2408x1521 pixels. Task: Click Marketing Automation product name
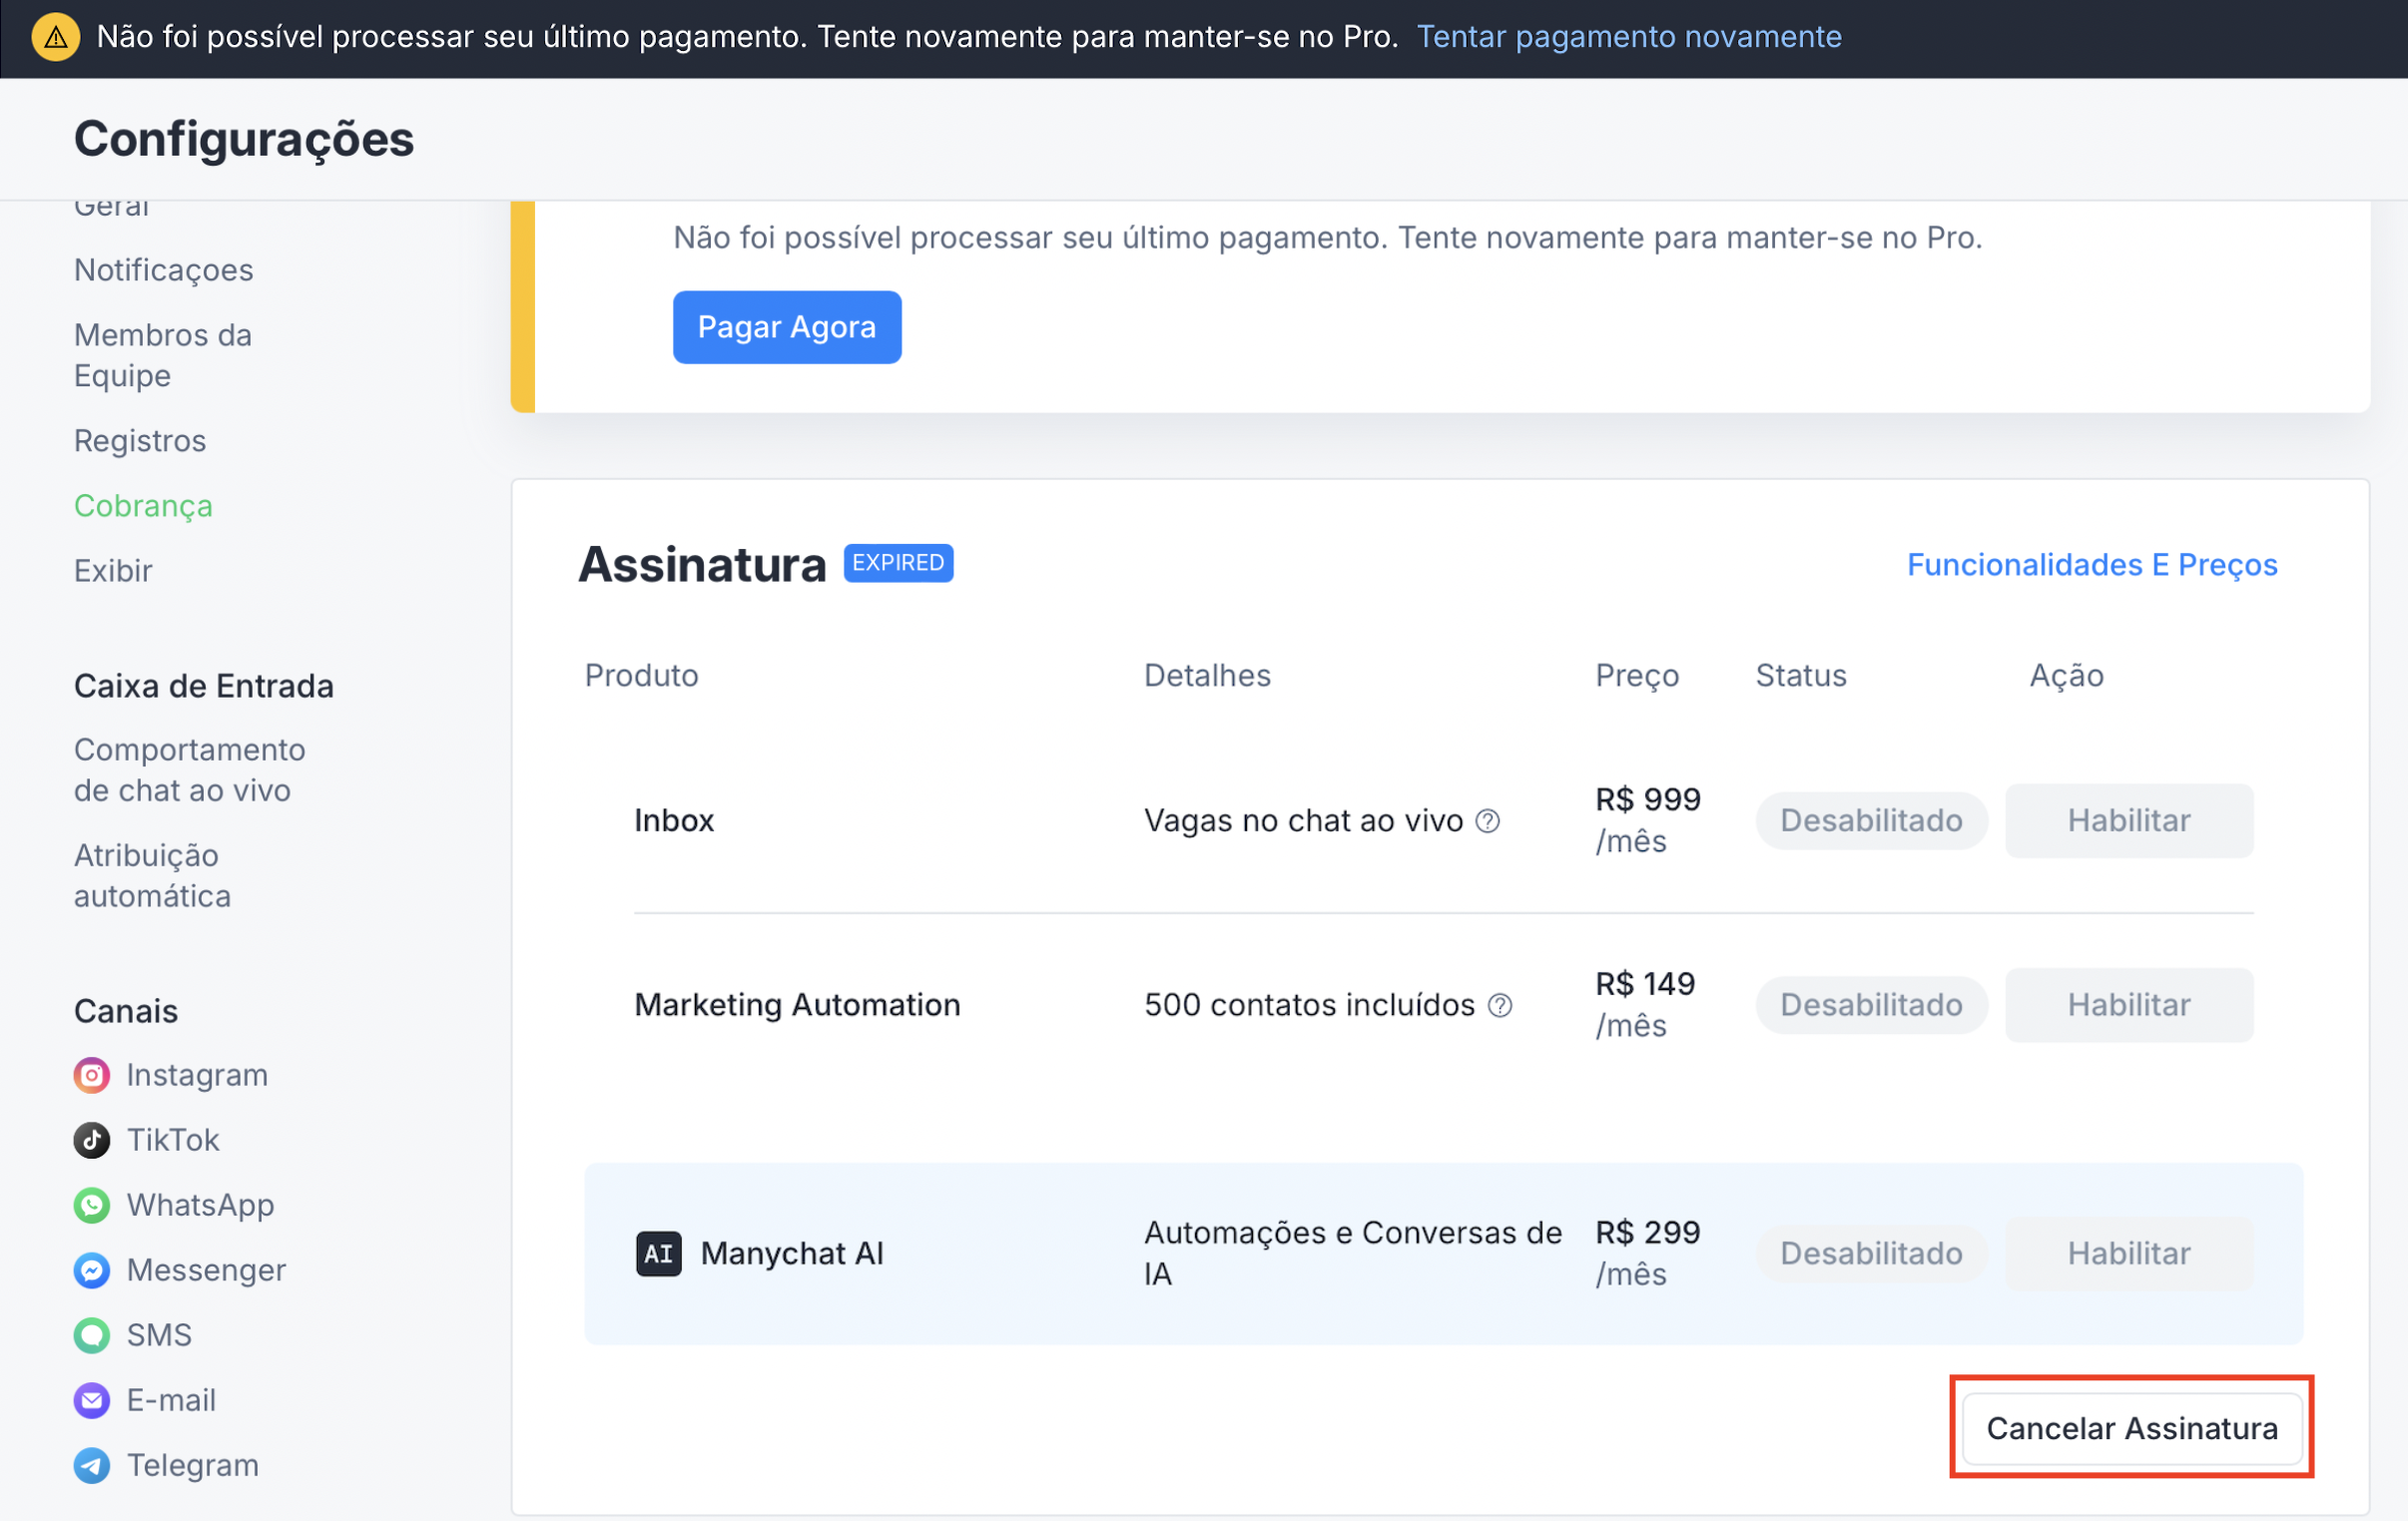(x=797, y=1005)
